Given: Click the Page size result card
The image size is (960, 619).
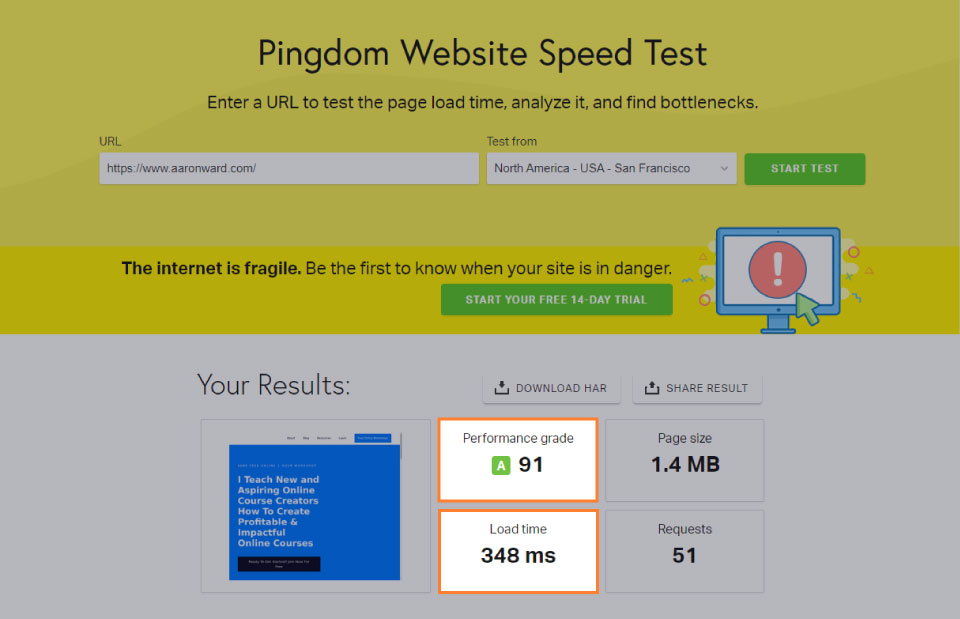Looking at the screenshot, I should pos(685,459).
